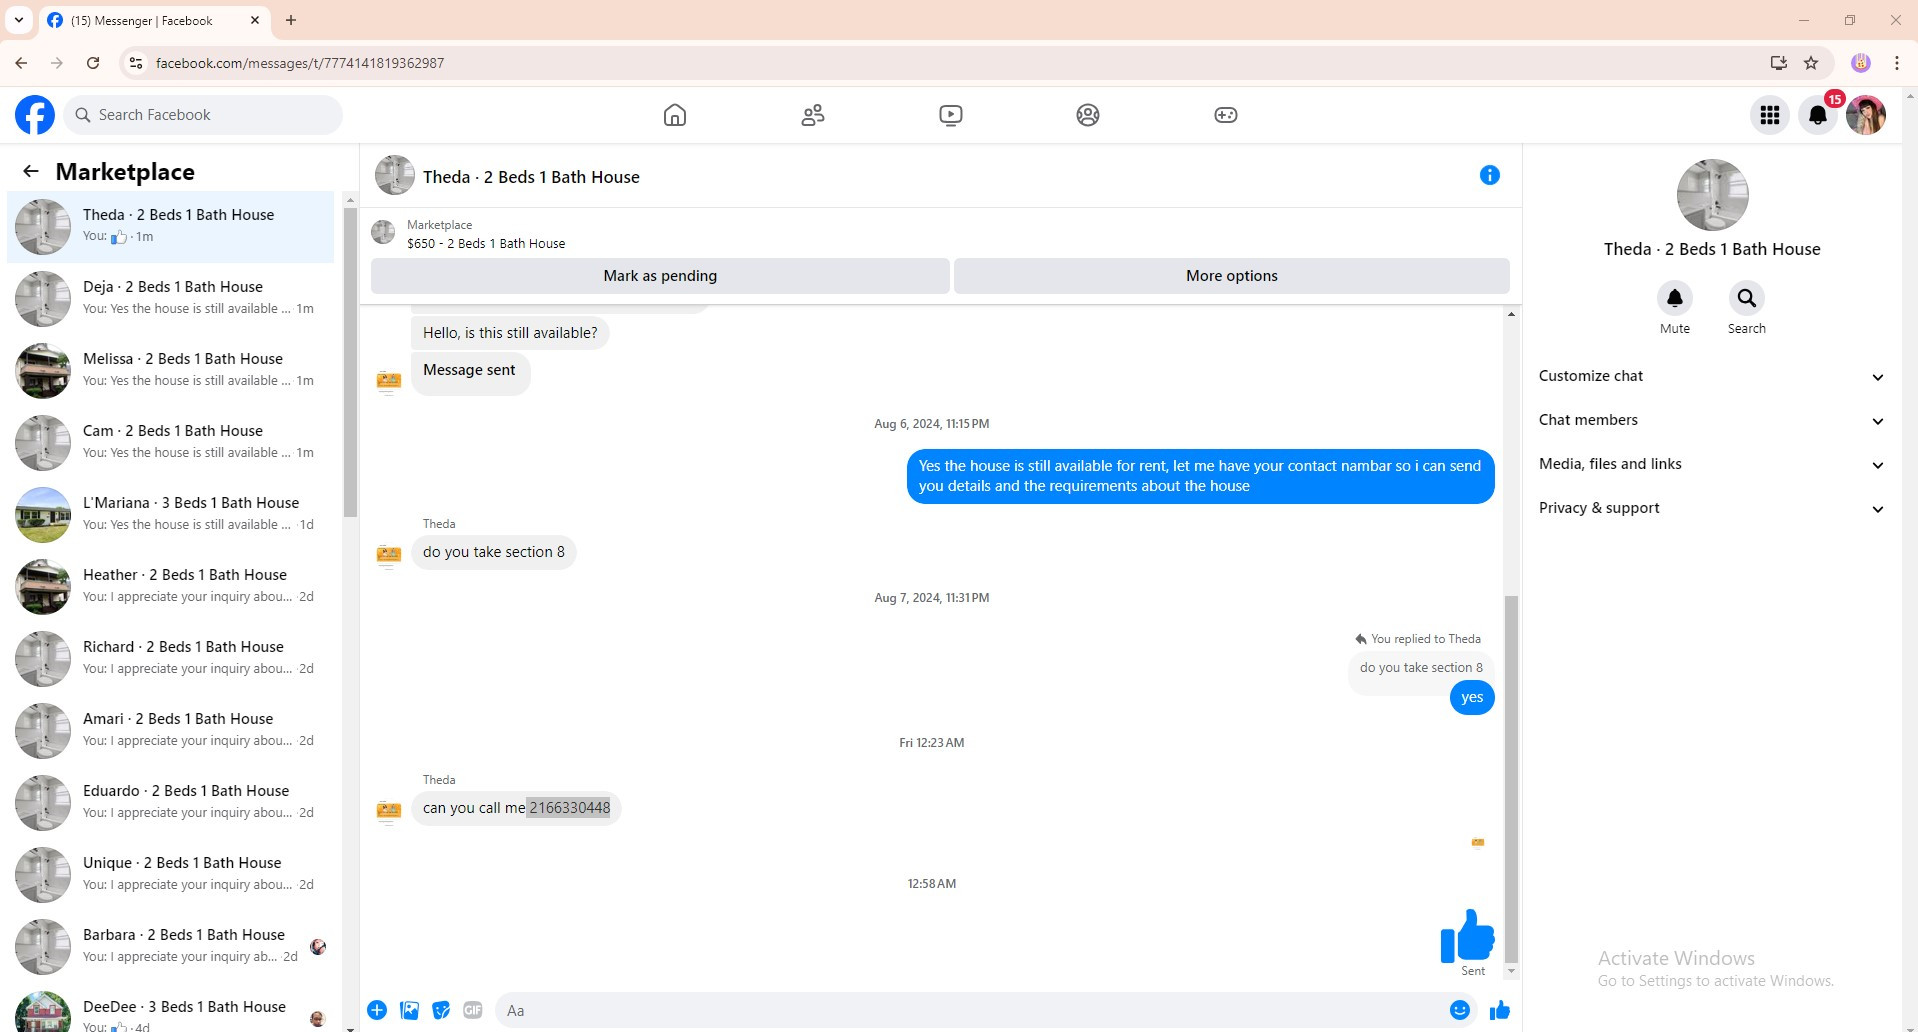The image size is (1918, 1032).
Task: Click the phone number 2166330448 in message
Action: [569, 808]
